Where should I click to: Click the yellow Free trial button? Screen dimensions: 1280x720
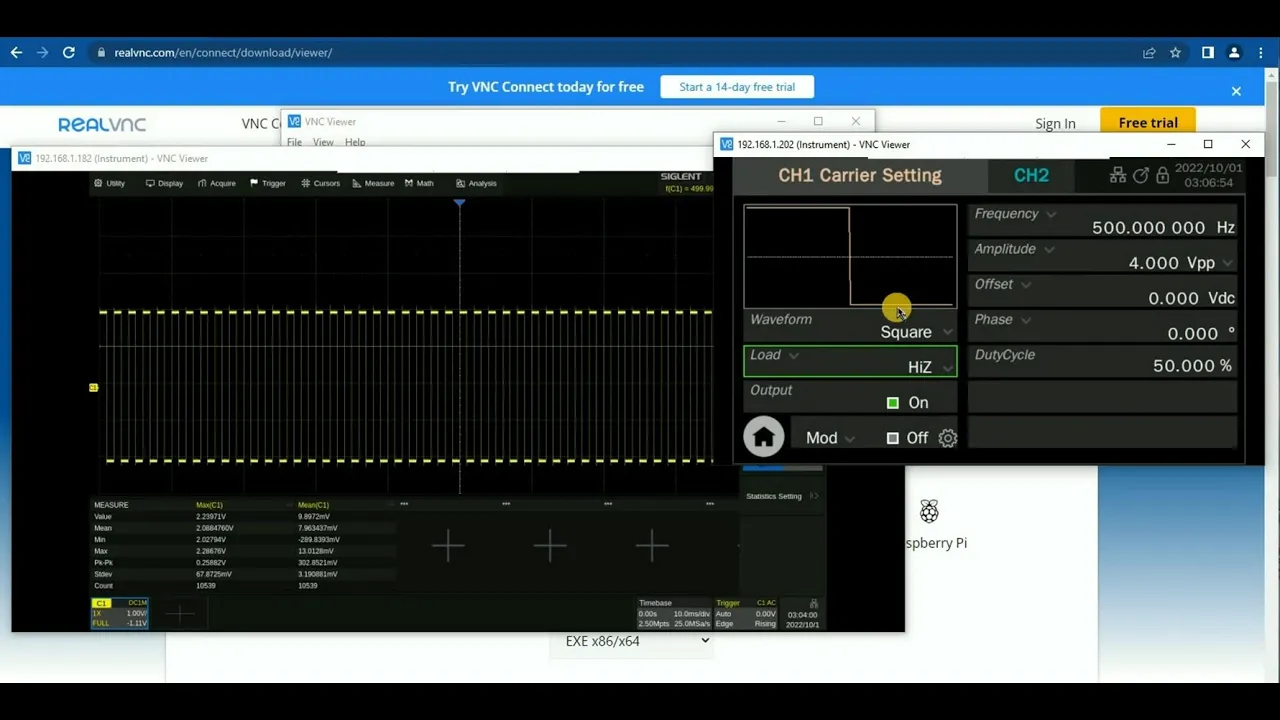coord(1148,123)
